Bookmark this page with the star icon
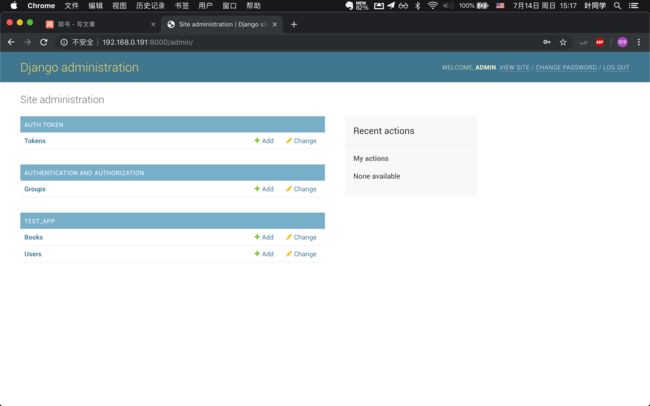Viewport: 650px width, 406px height. pyautogui.click(x=563, y=42)
